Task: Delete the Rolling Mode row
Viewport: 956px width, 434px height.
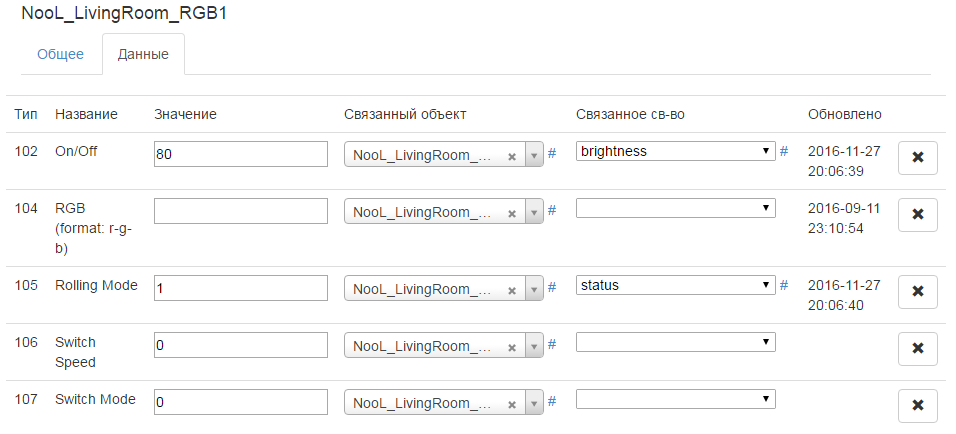Action: (917, 292)
